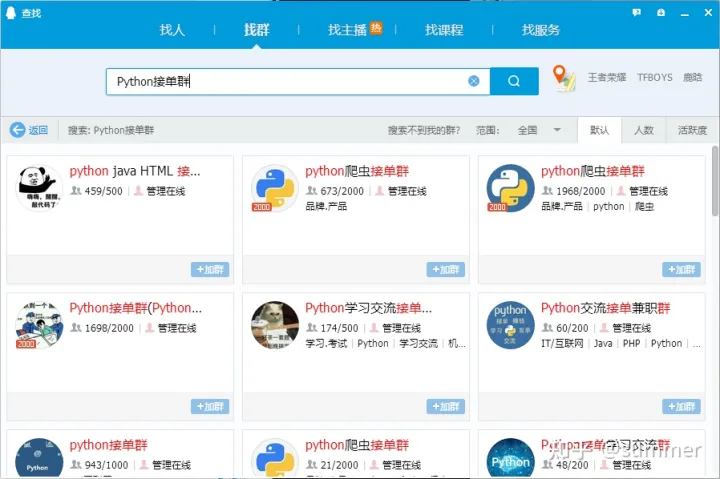Click the results vertical scrollbar
The width and height of the screenshot is (720, 479).
click(714, 181)
